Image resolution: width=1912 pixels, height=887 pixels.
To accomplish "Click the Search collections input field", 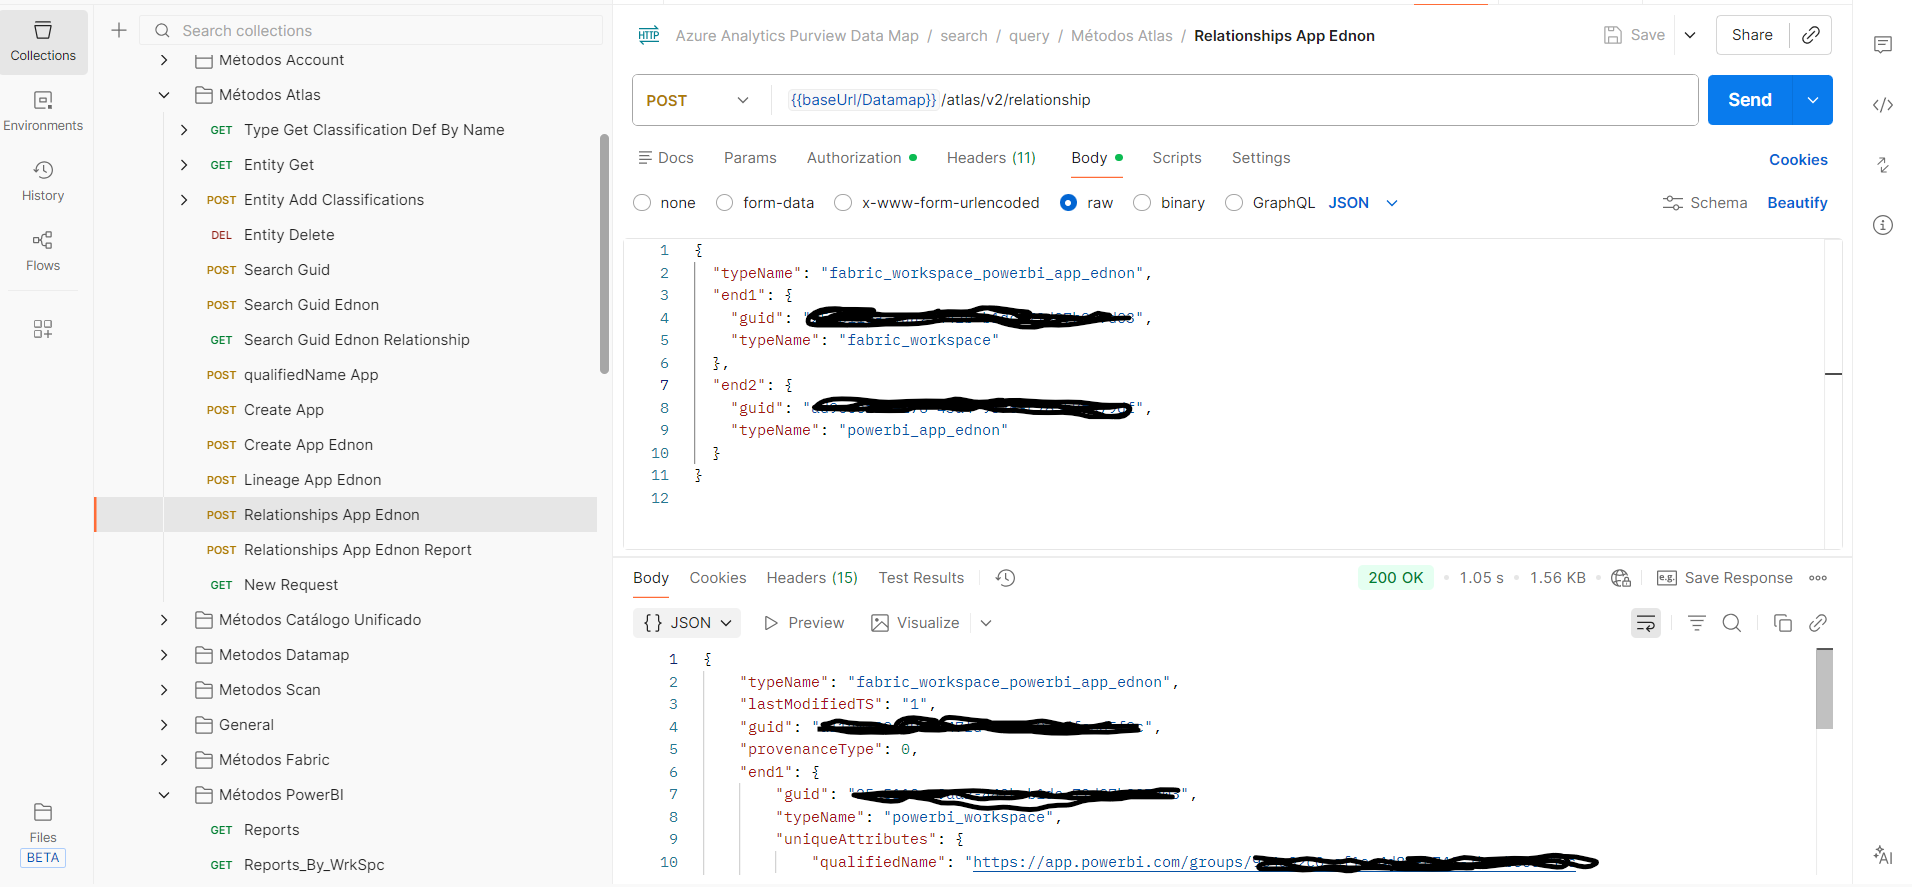I will click(372, 30).
